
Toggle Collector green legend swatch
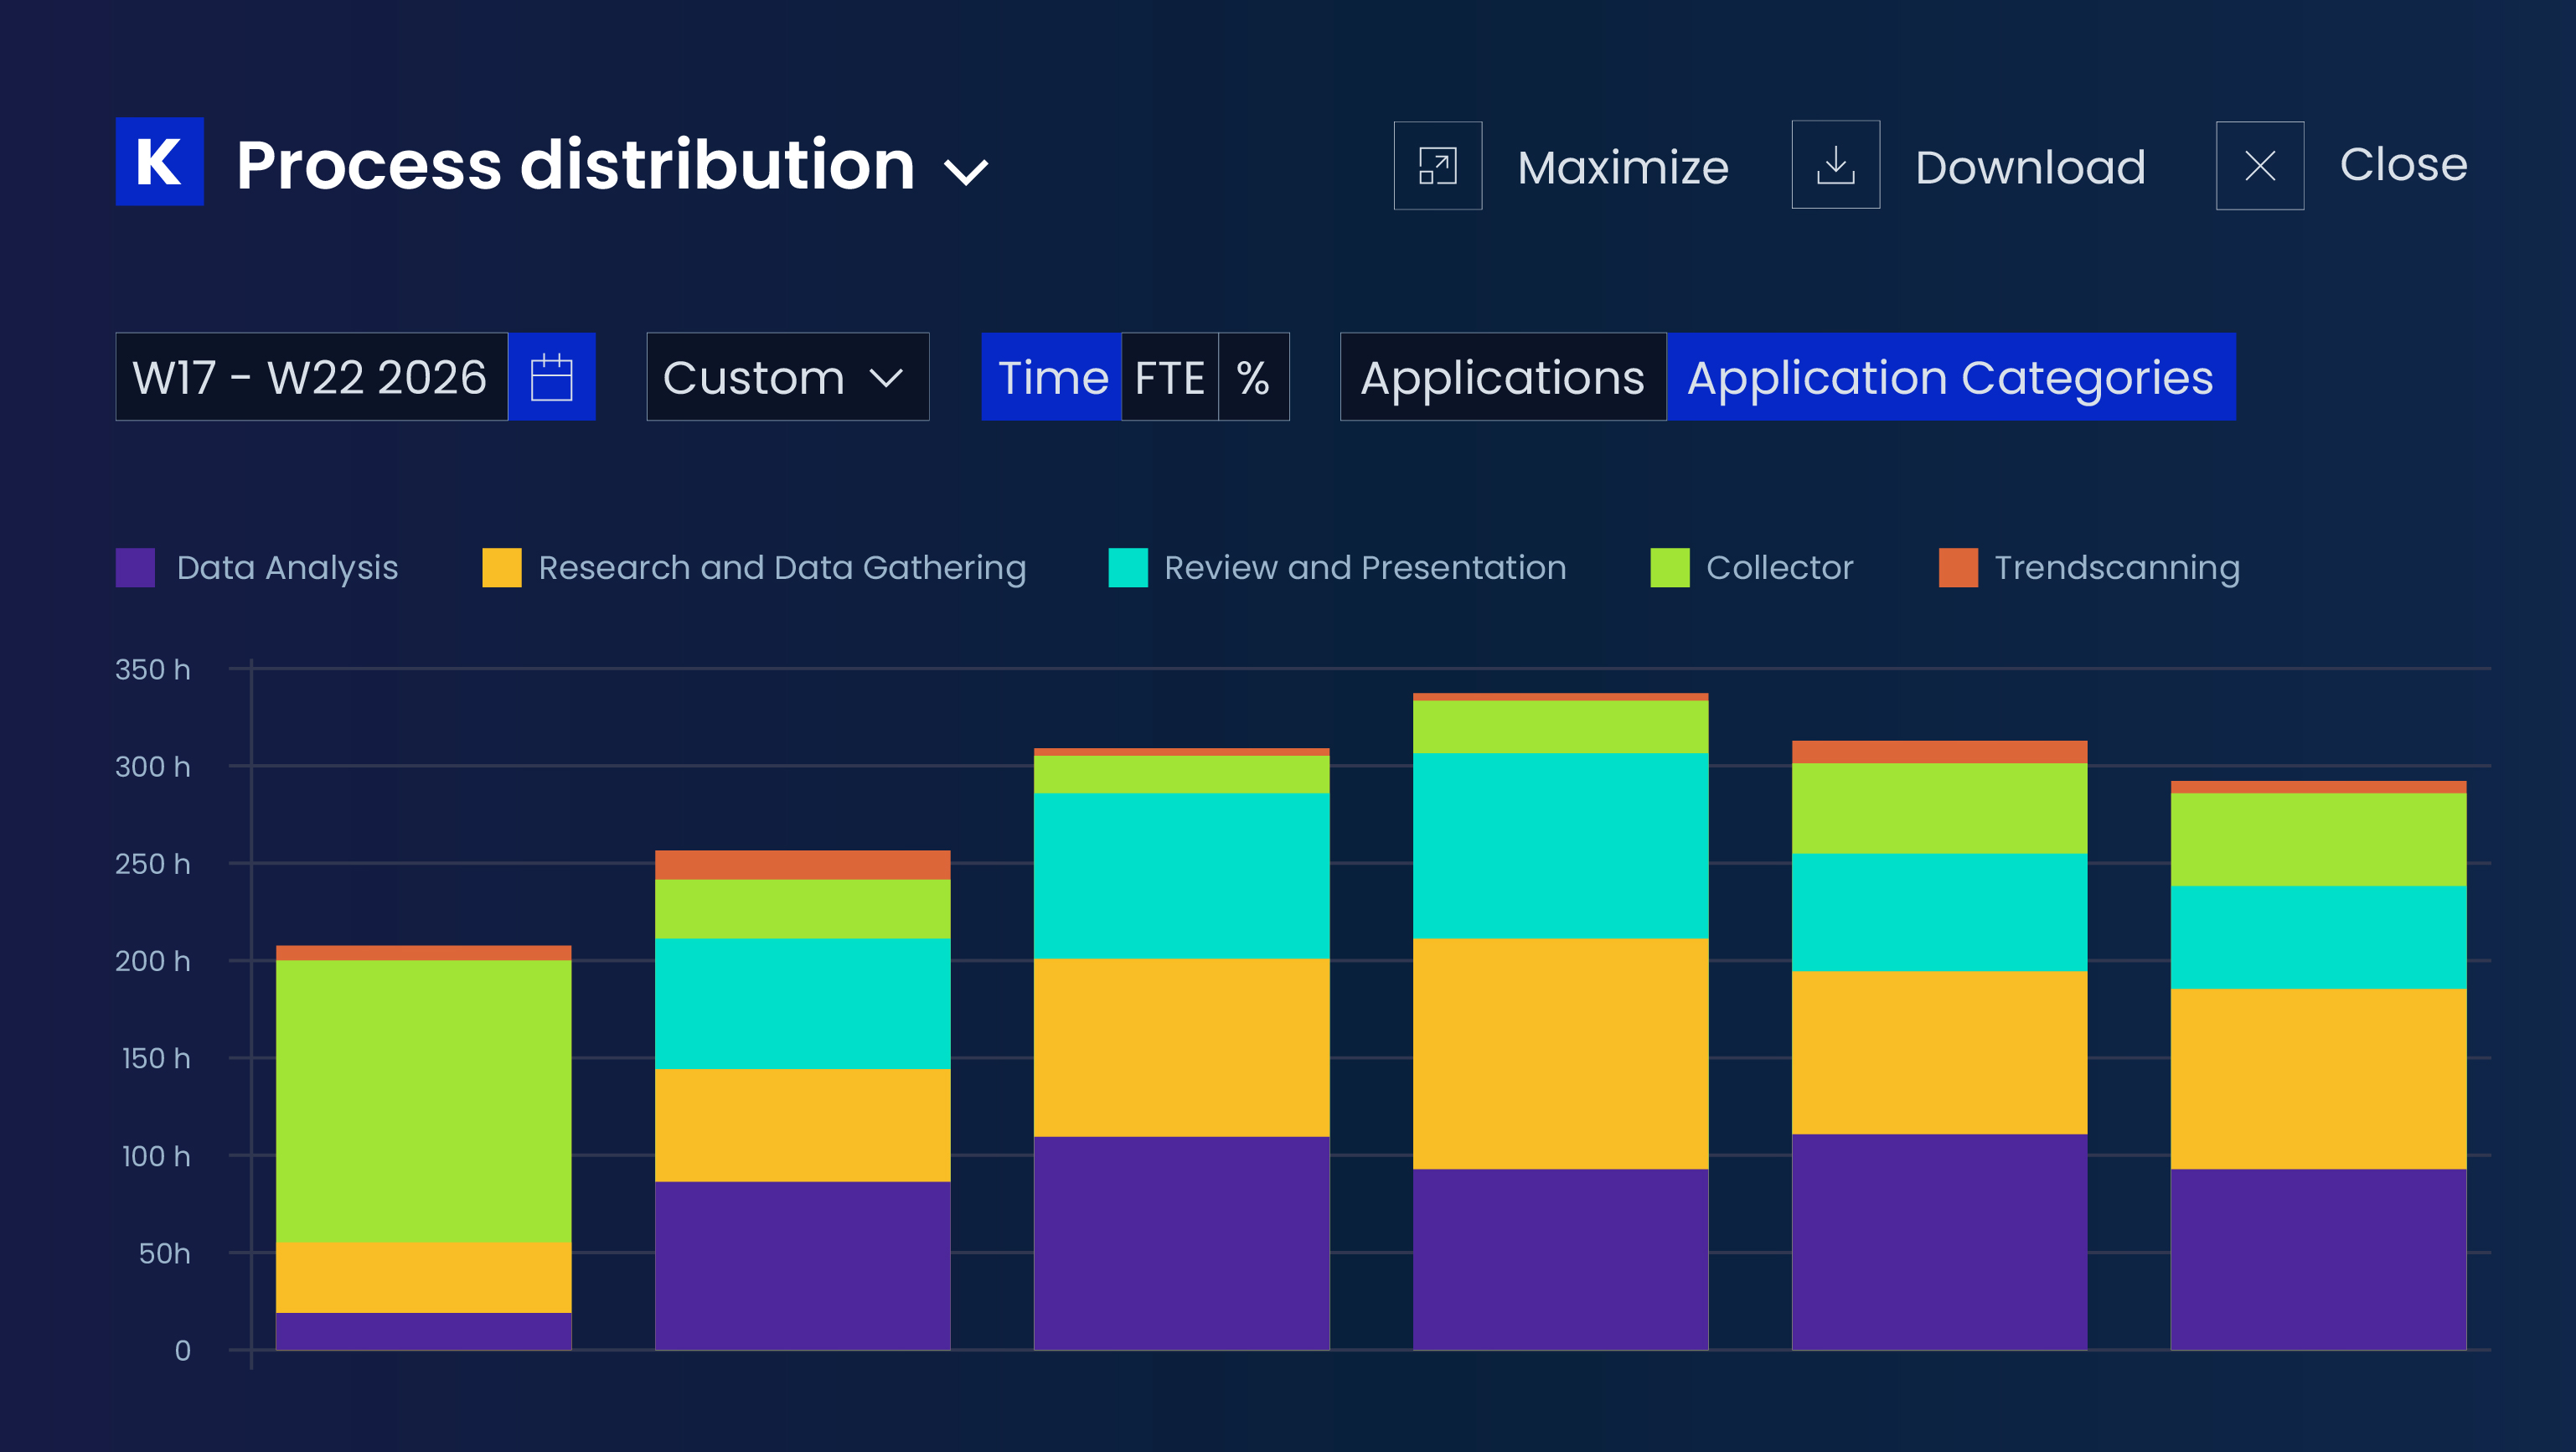tap(1669, 567)
